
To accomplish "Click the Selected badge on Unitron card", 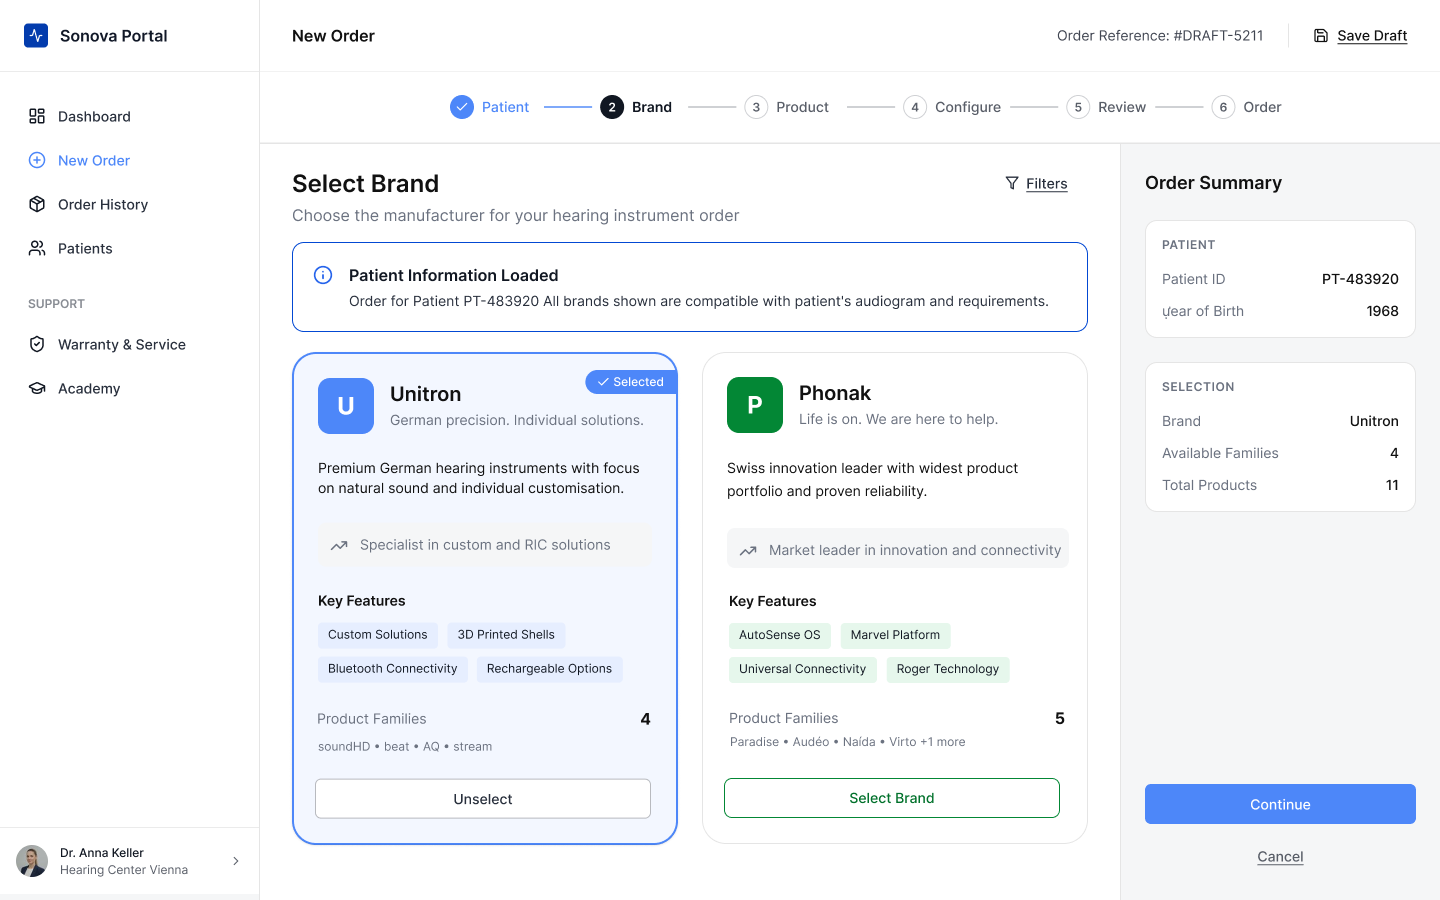I will click(631, 382).
